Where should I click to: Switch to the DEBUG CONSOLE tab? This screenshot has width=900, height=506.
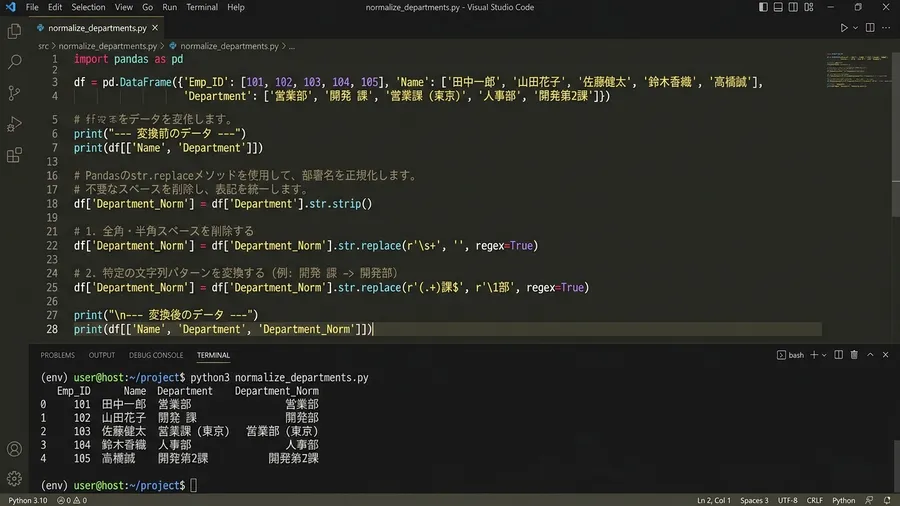pyautogui.click(x=156, y=355)
